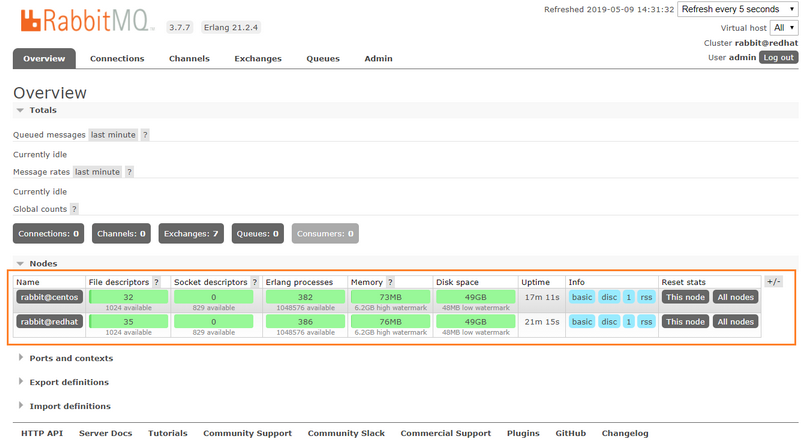Open help for Queued messages
The height and width of the screenshot is (447, 806).
point(145,135)
